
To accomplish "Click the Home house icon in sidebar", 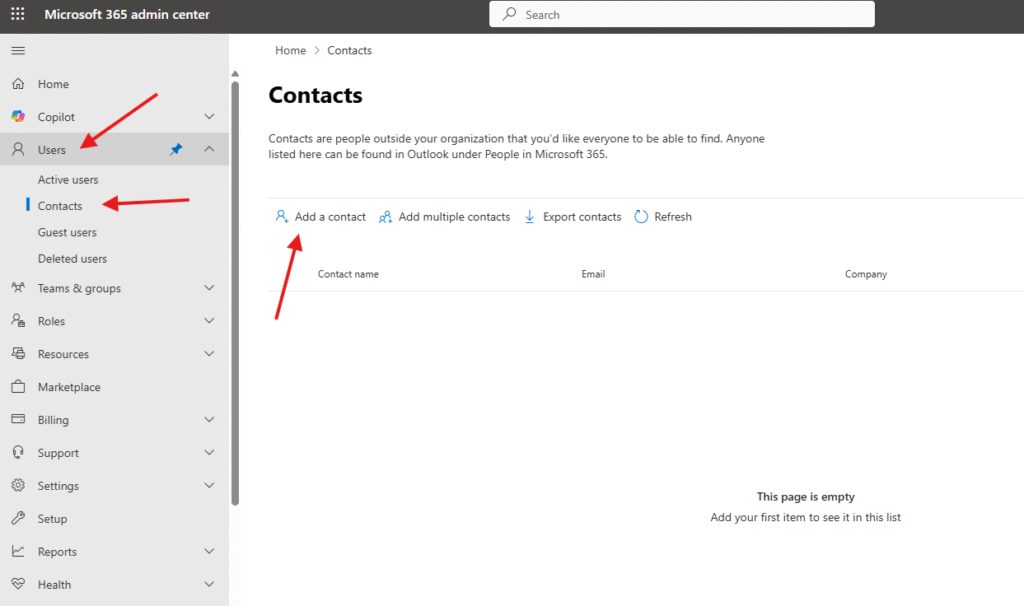I will click(18, 84).
